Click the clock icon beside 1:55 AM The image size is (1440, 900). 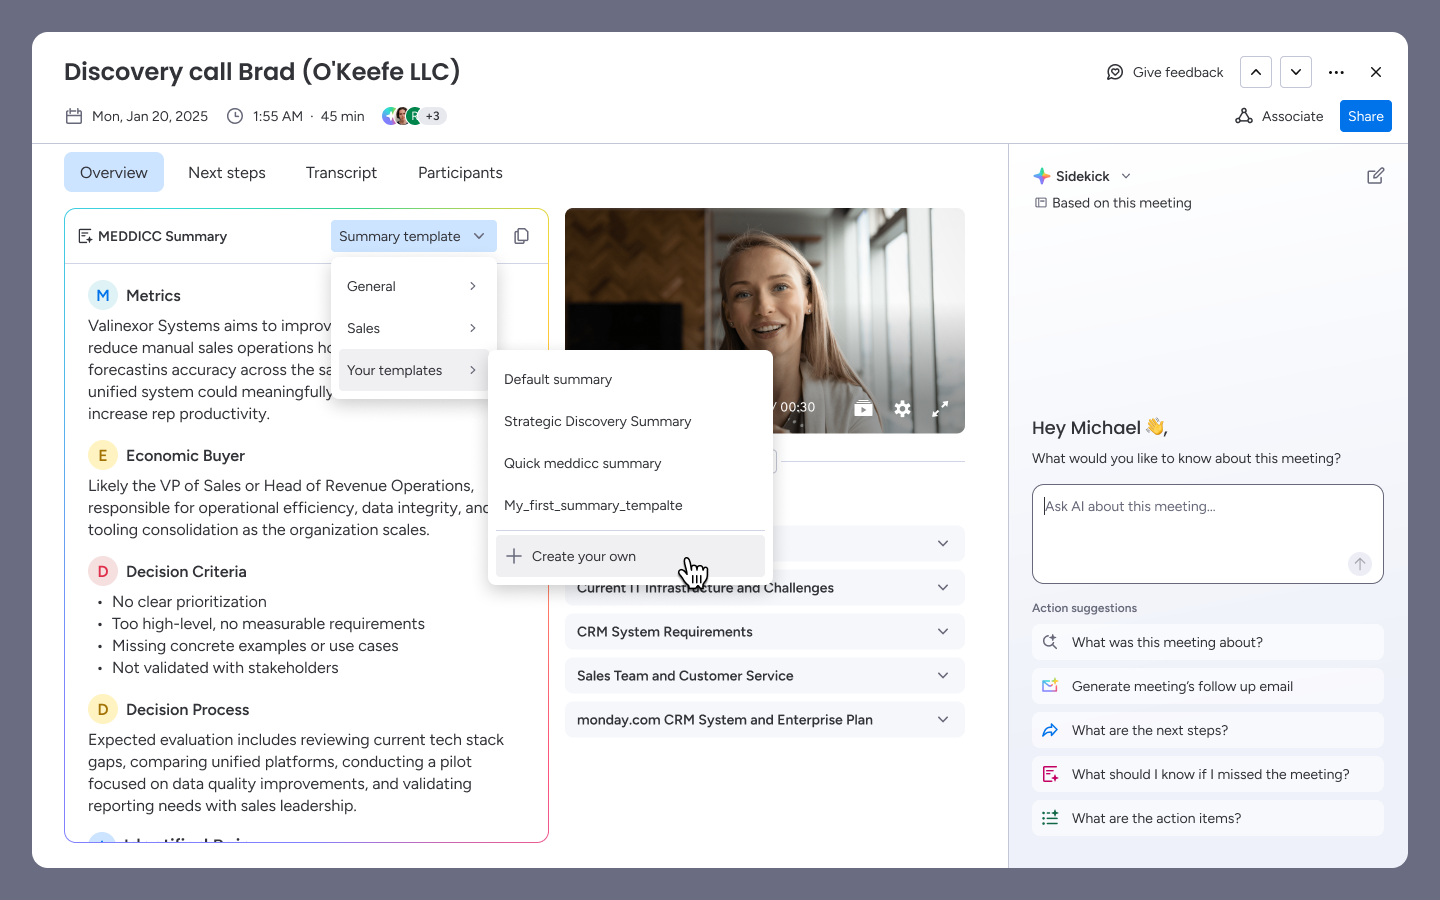[x=235, y=116]
